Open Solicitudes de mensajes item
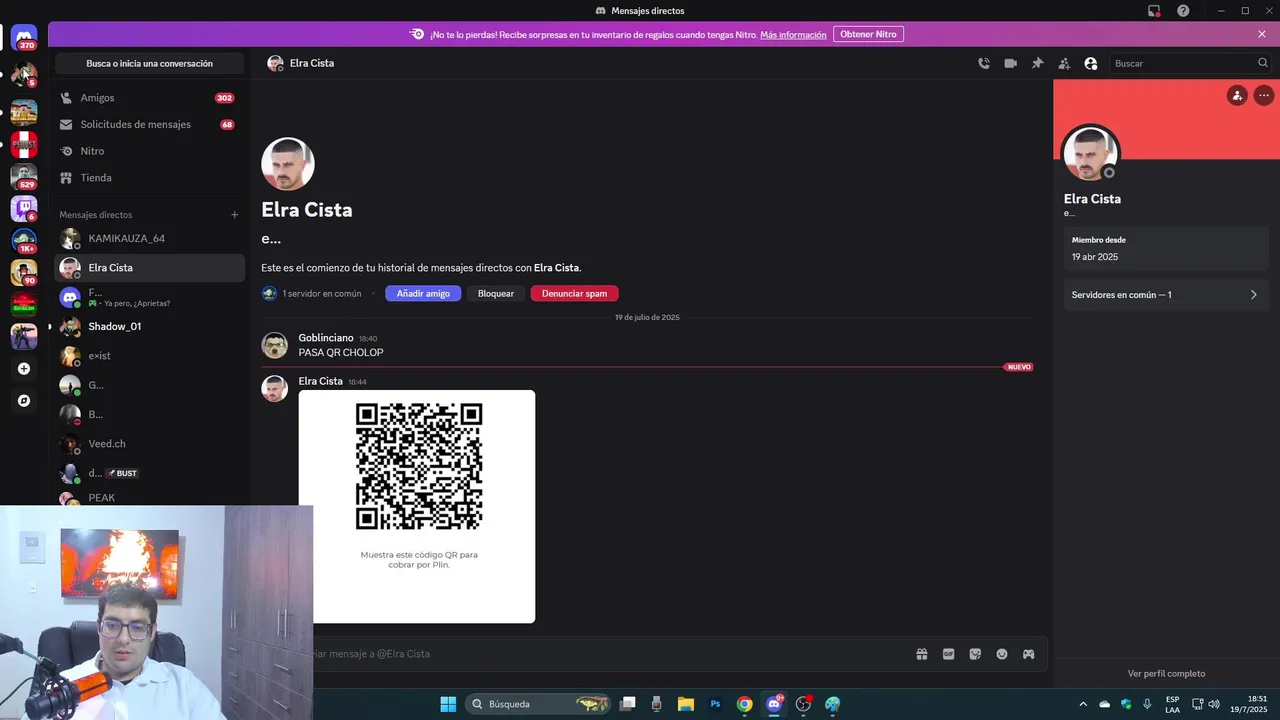 (x=149, y=125)
